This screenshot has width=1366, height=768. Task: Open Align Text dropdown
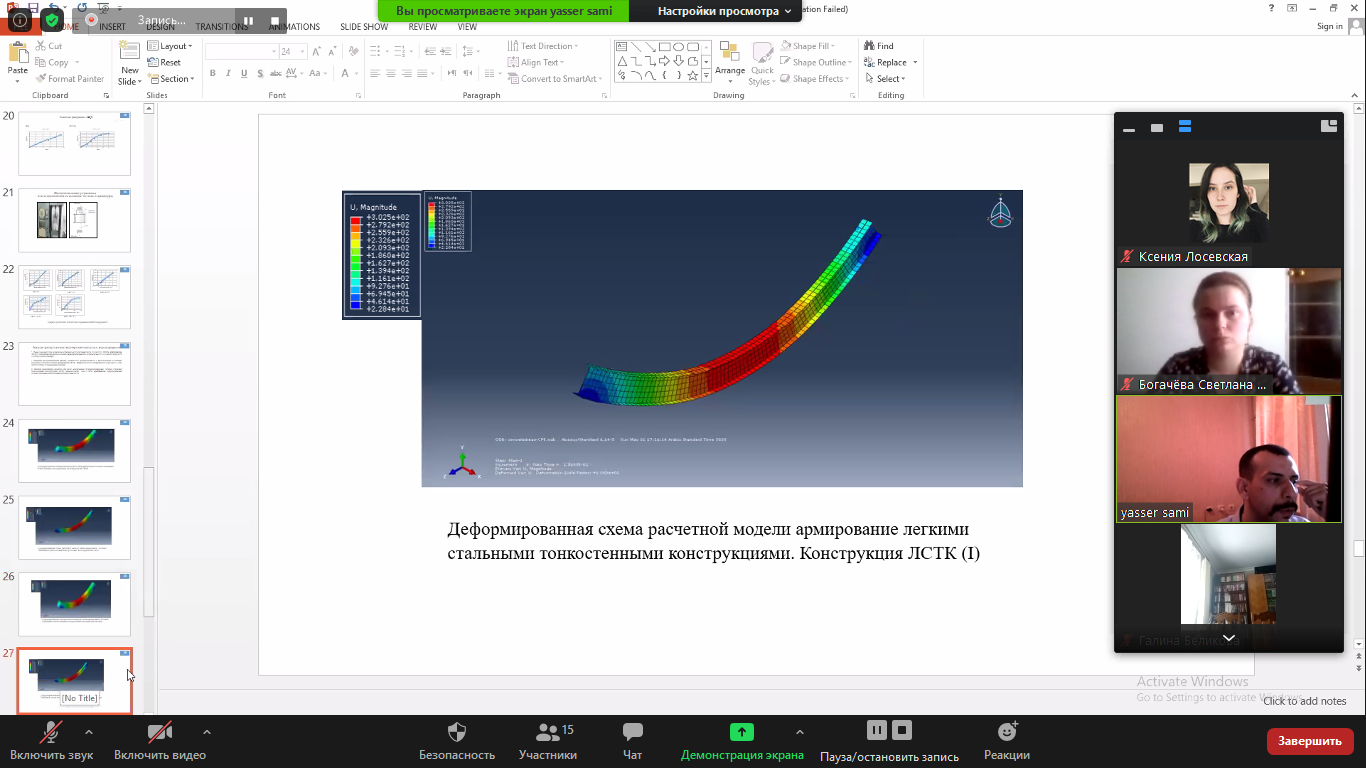click(538, 62)
